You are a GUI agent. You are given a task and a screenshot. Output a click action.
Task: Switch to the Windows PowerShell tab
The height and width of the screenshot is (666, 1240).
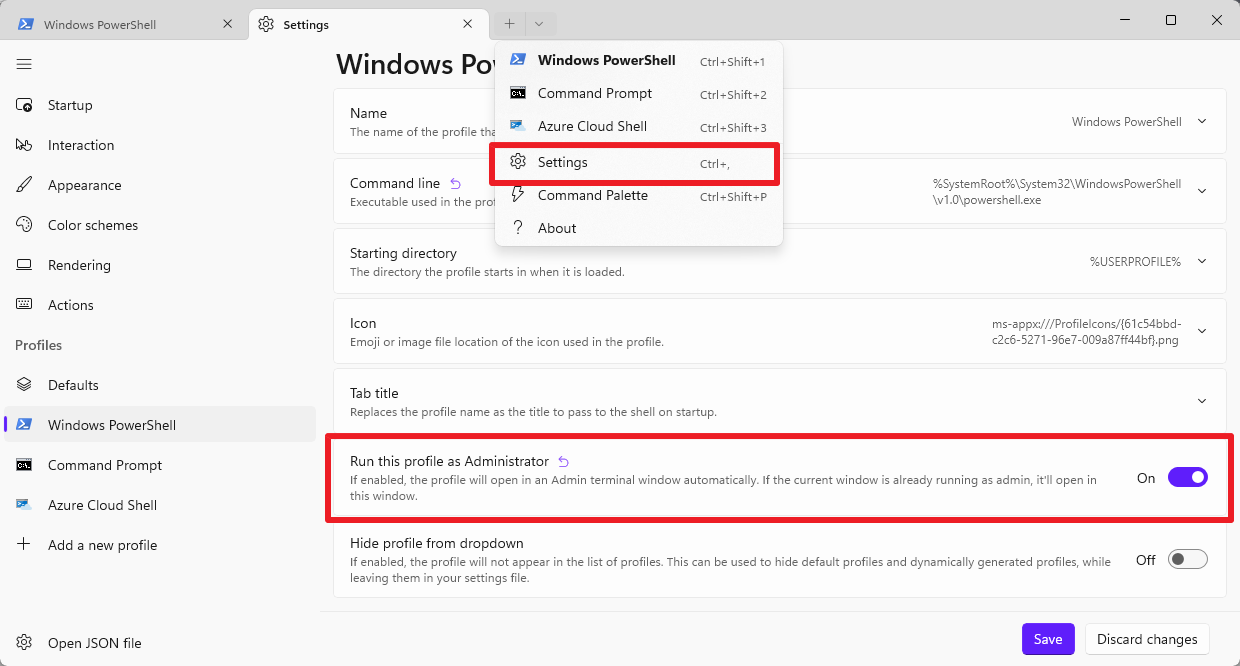coord(120,23)
